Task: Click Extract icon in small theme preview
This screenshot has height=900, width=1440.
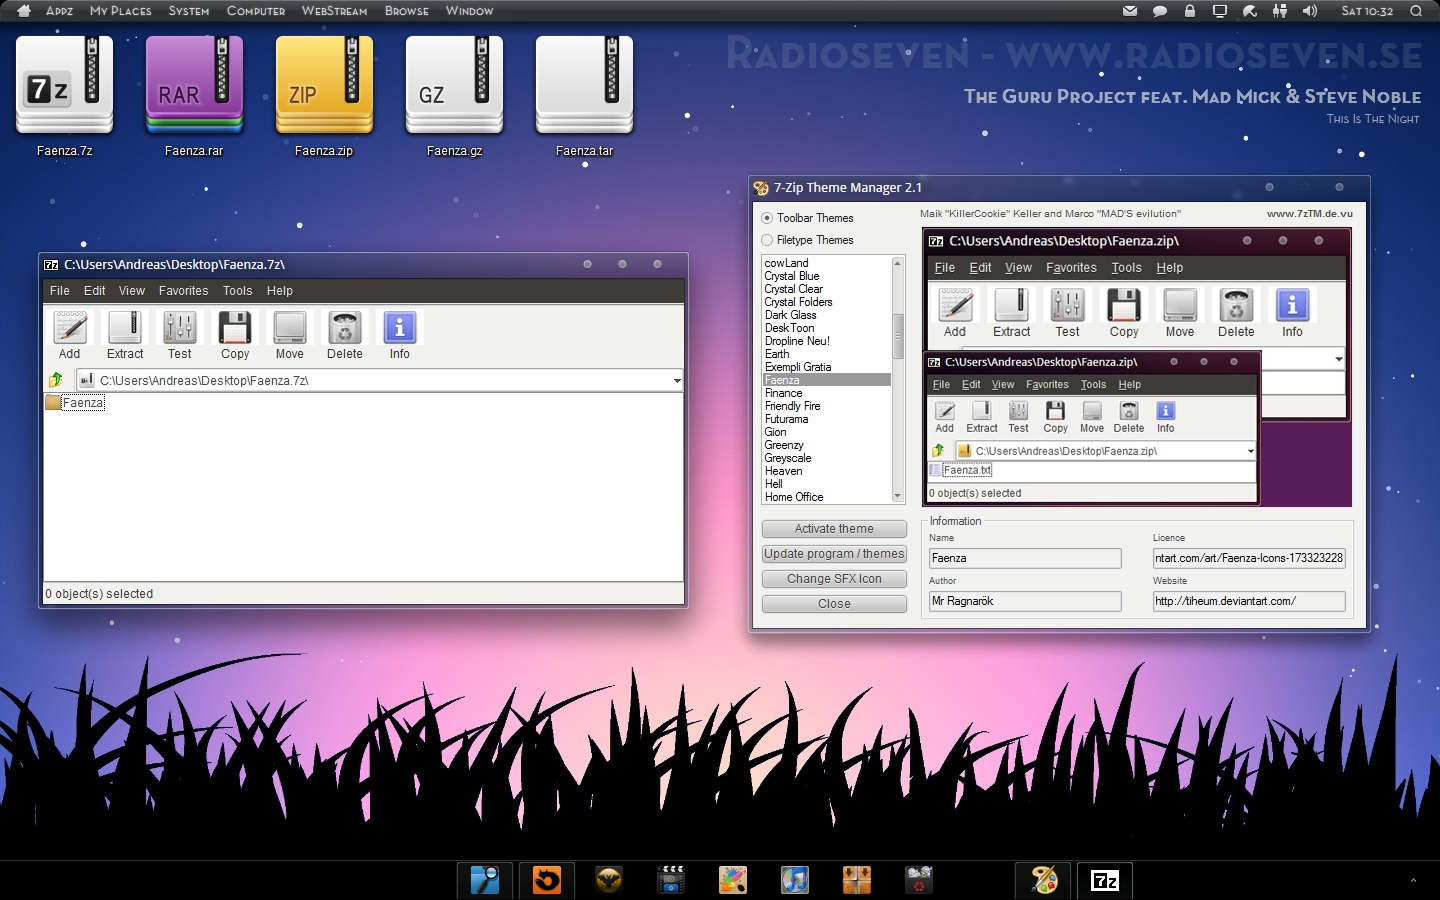Action: [982, 411]
